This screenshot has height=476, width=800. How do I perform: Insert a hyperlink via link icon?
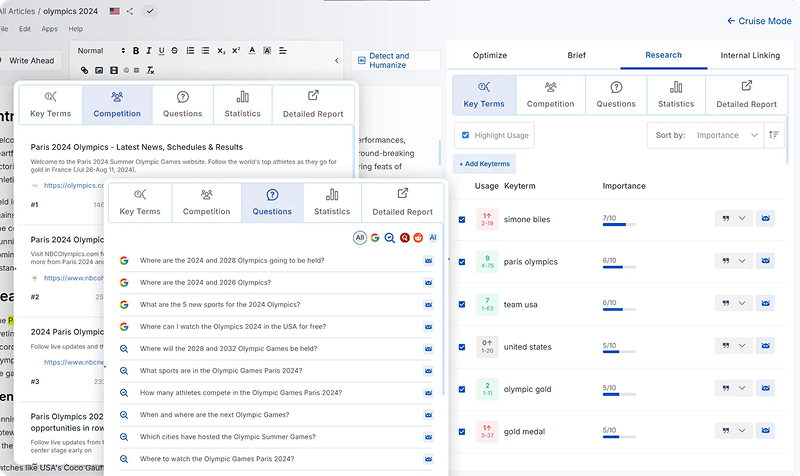[84, 70]
